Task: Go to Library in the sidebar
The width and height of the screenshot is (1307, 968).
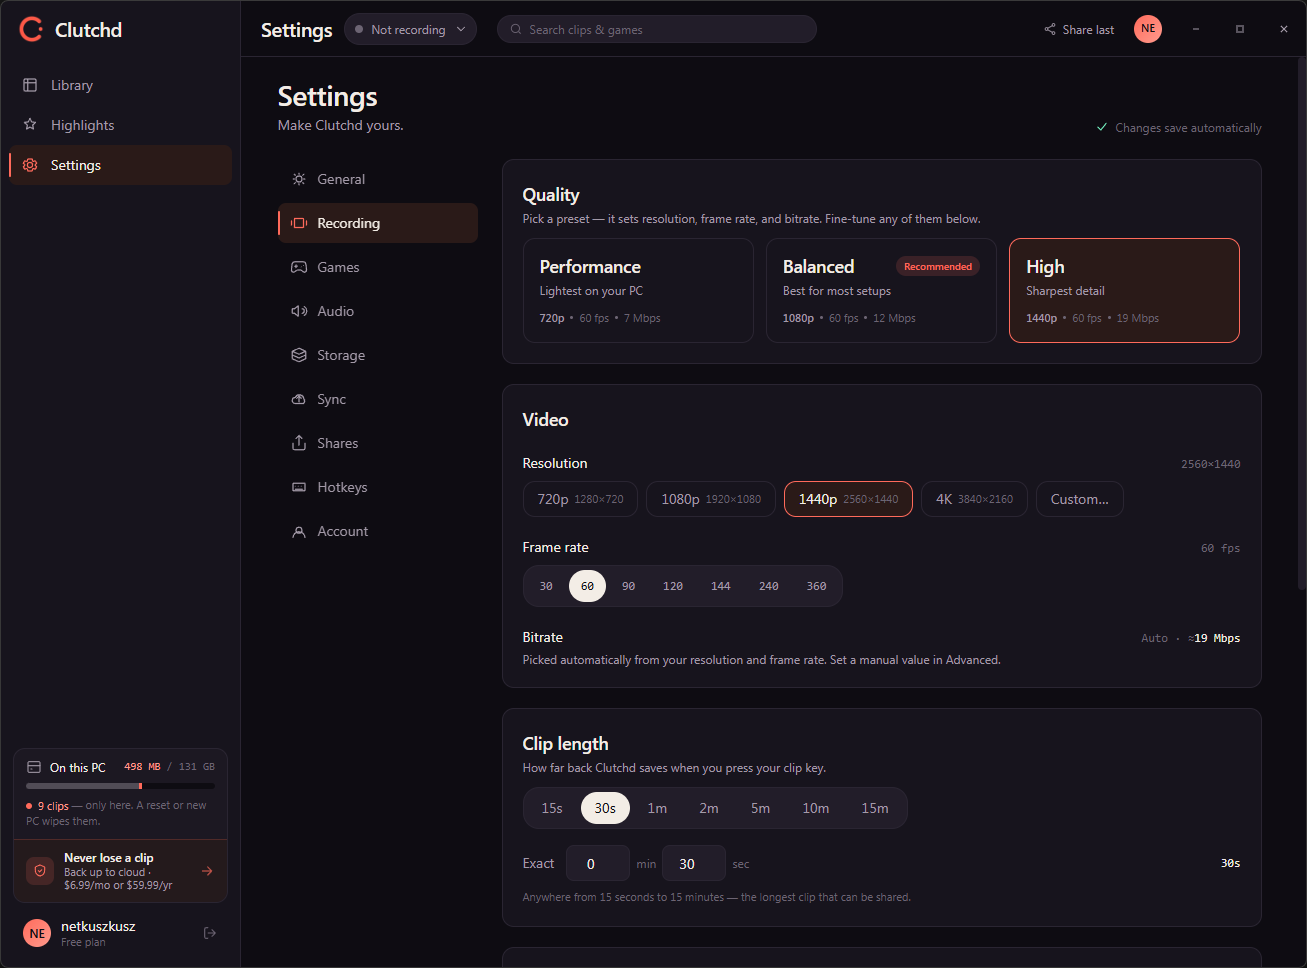Action: pos(120,85)
